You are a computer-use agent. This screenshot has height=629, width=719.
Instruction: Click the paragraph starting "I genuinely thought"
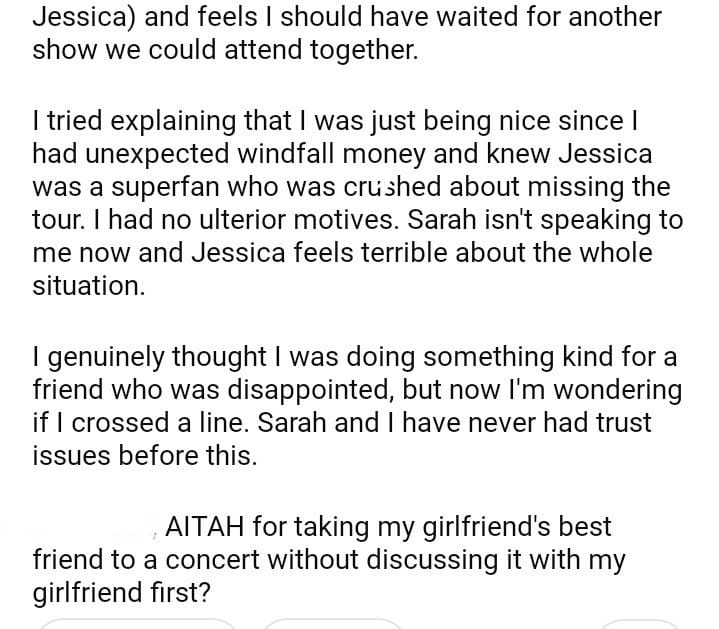point(350,405)
